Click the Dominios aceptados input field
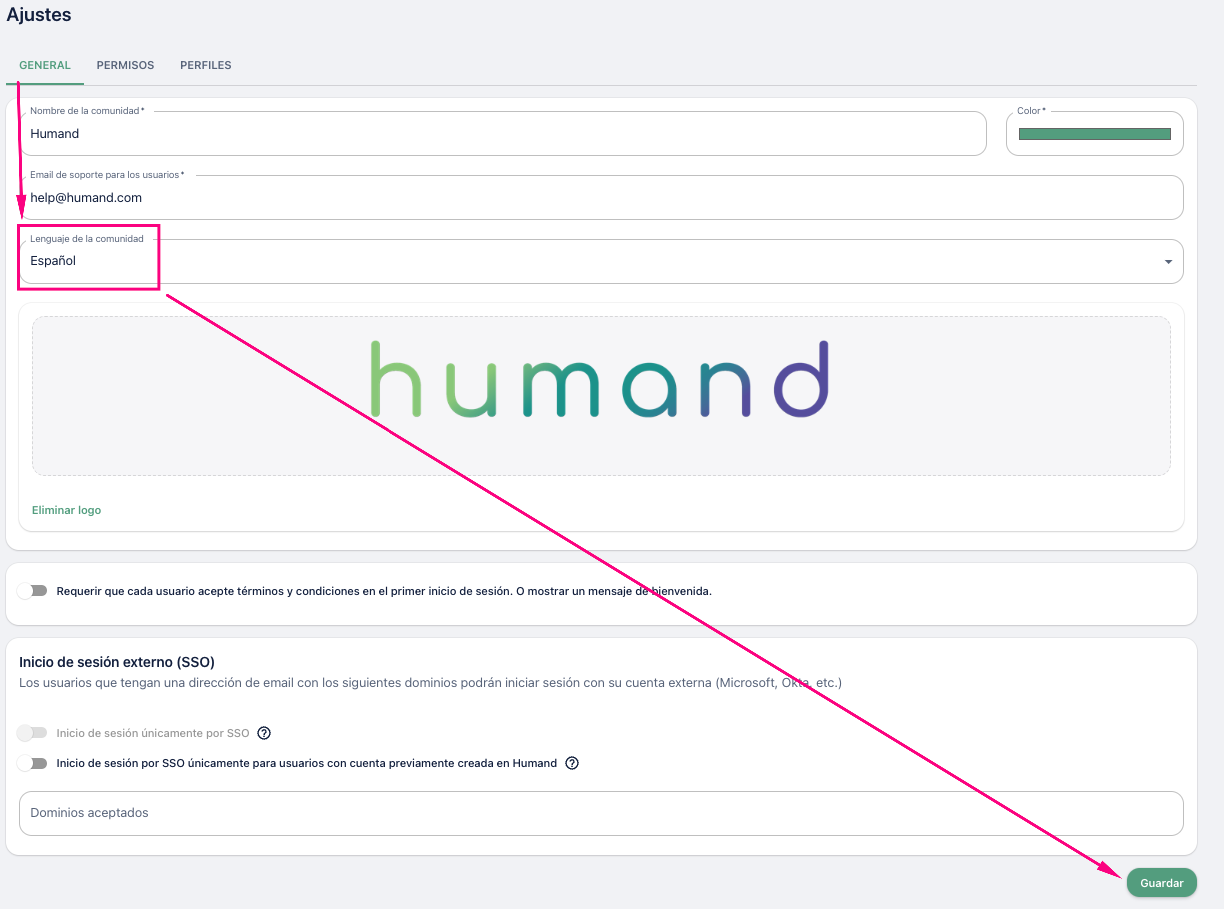 click(x=601, y=814)
